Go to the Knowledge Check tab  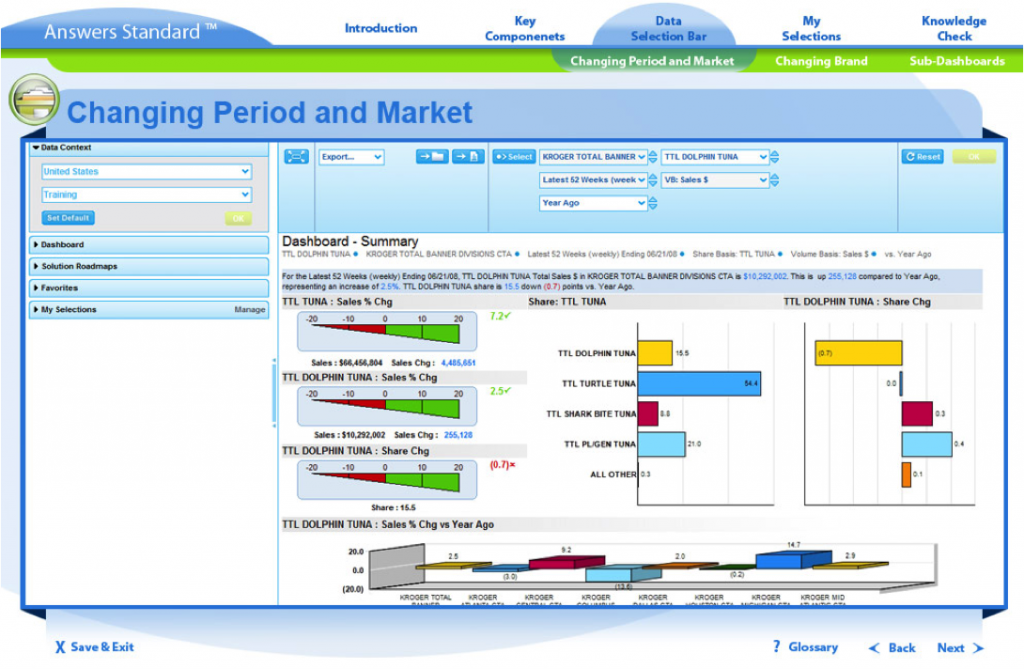point(954,29)
